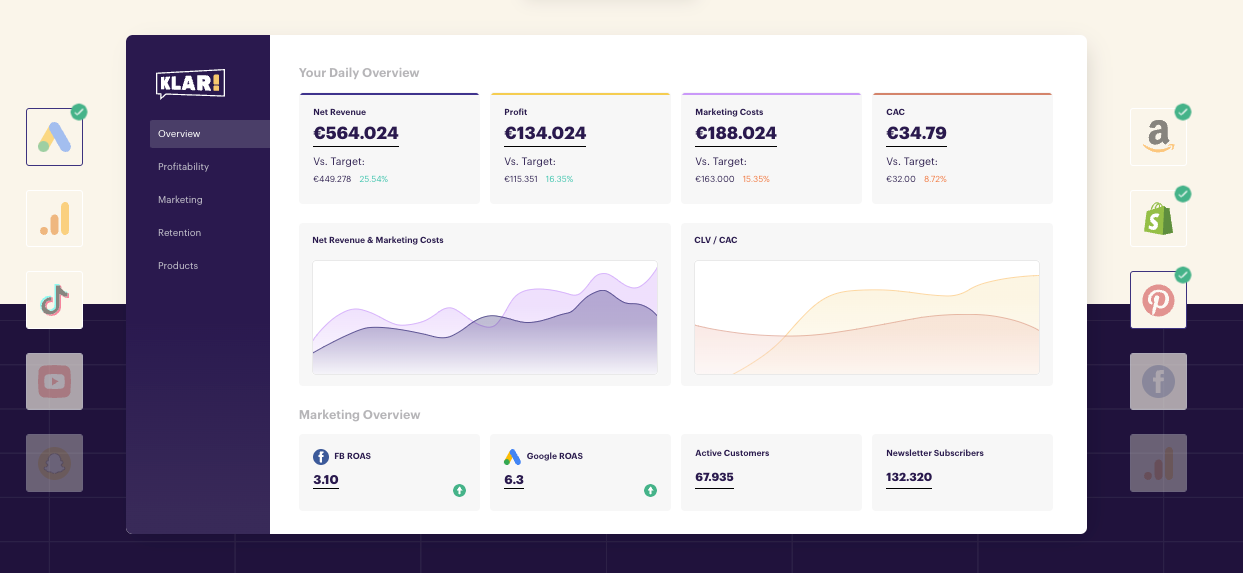Open the TikTok integration tile

(x=54, y=300)
